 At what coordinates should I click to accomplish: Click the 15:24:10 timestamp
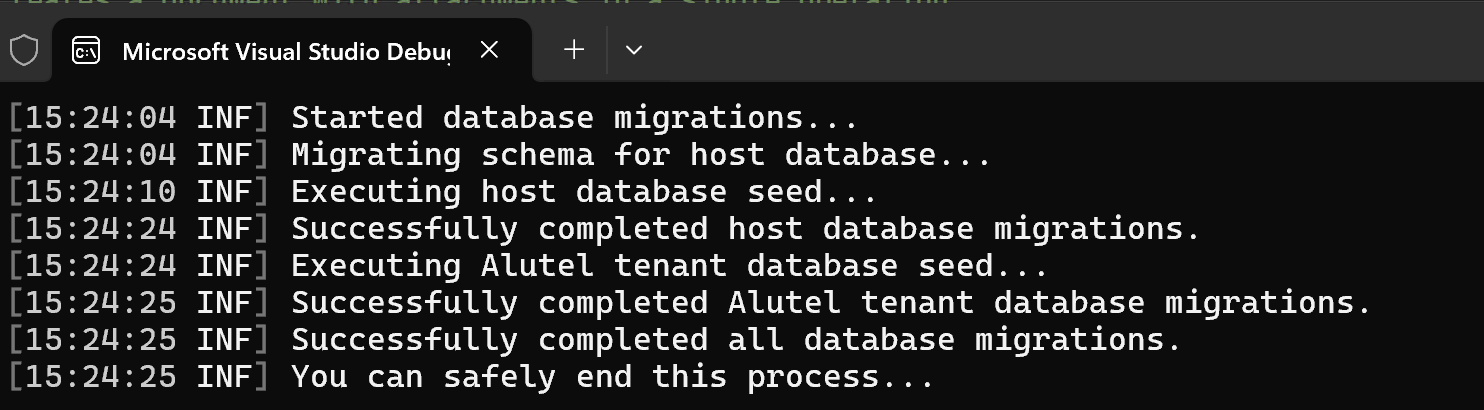100,192
